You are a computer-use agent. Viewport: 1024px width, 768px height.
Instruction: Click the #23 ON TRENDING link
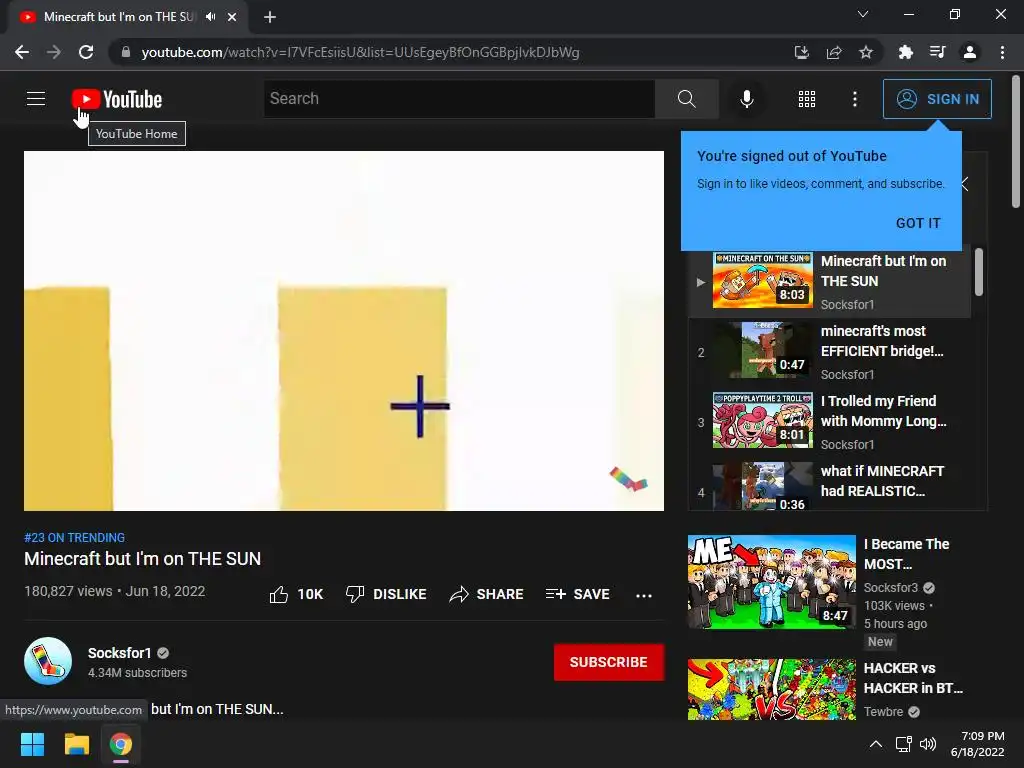(x=74, y=537)
